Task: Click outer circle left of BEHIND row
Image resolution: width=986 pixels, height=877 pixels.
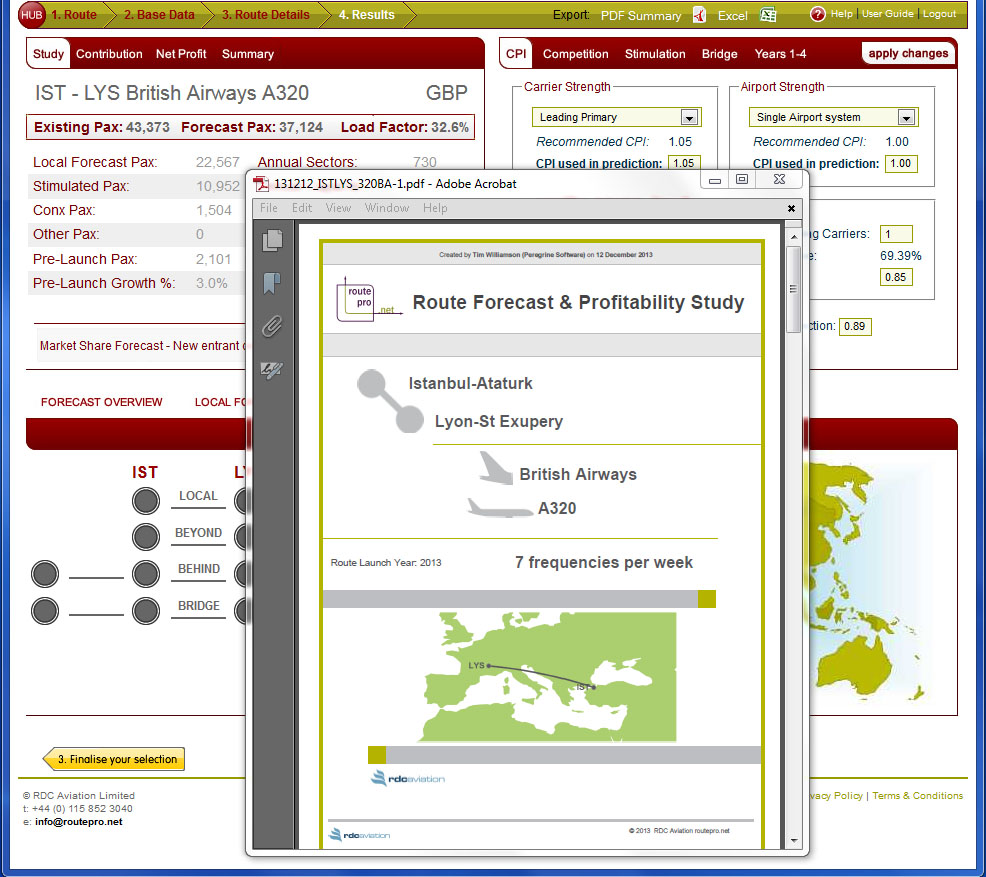Action: [45, 574]
